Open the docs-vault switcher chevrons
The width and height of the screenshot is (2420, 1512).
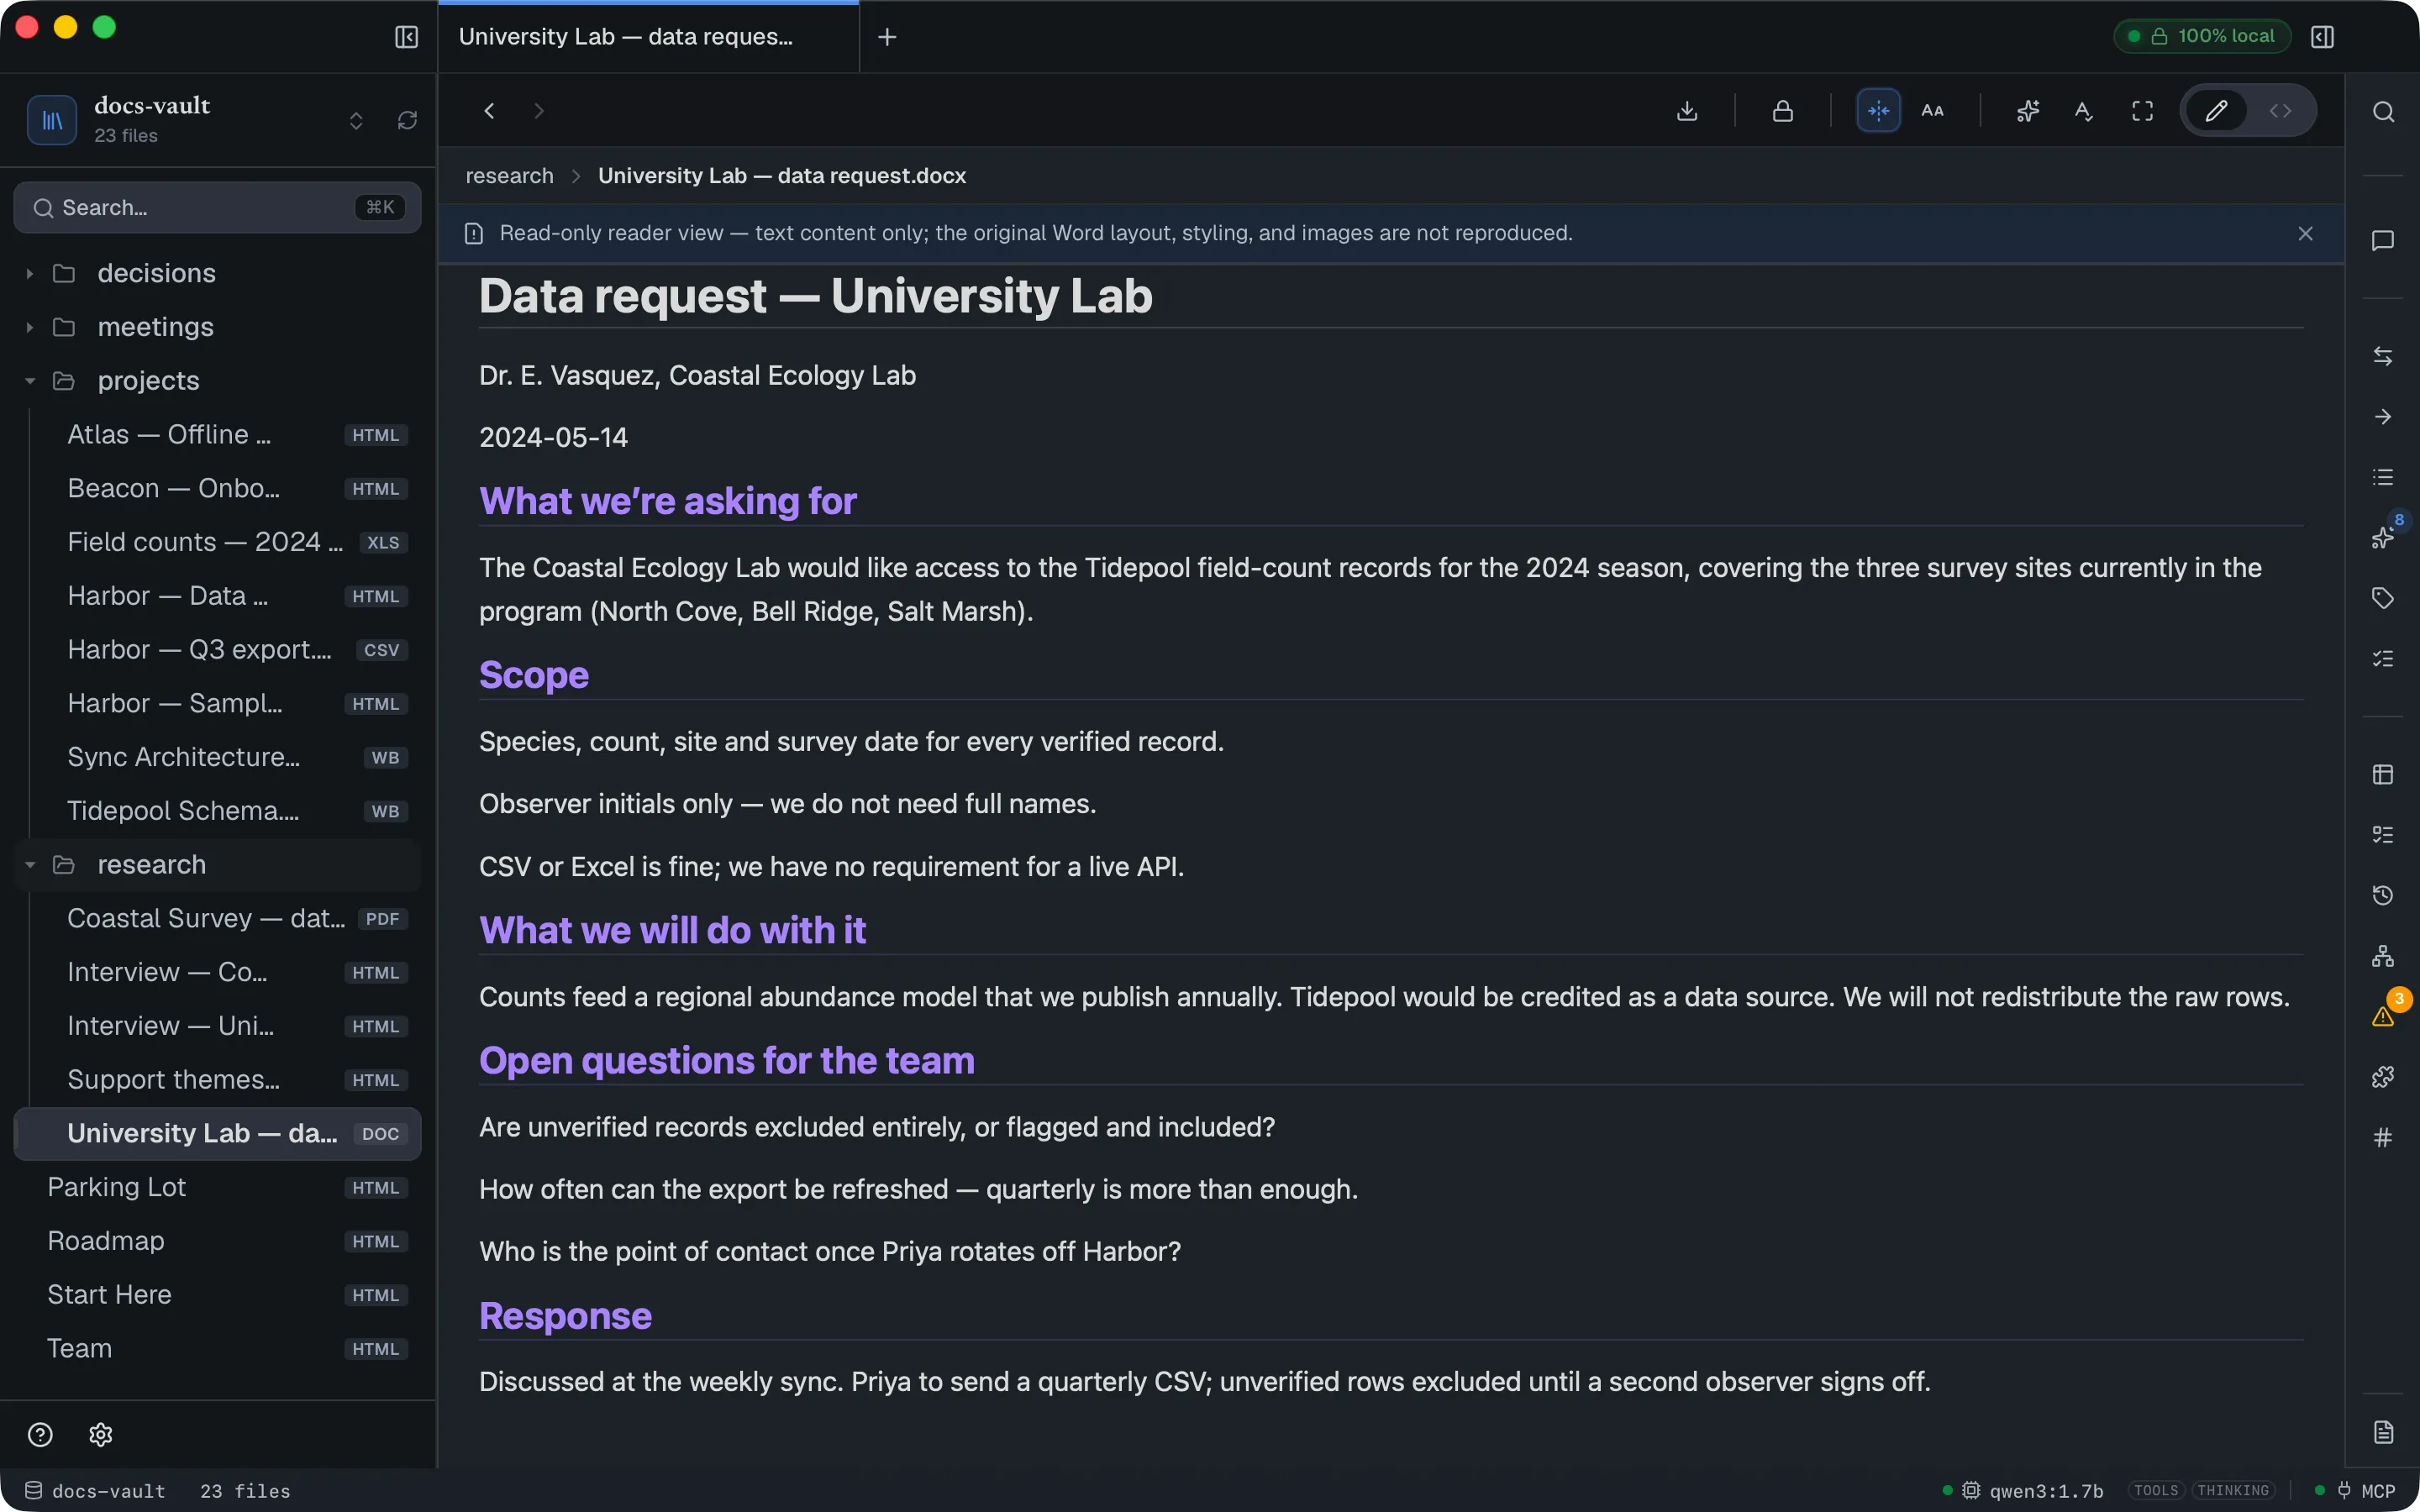click(356, 121)
